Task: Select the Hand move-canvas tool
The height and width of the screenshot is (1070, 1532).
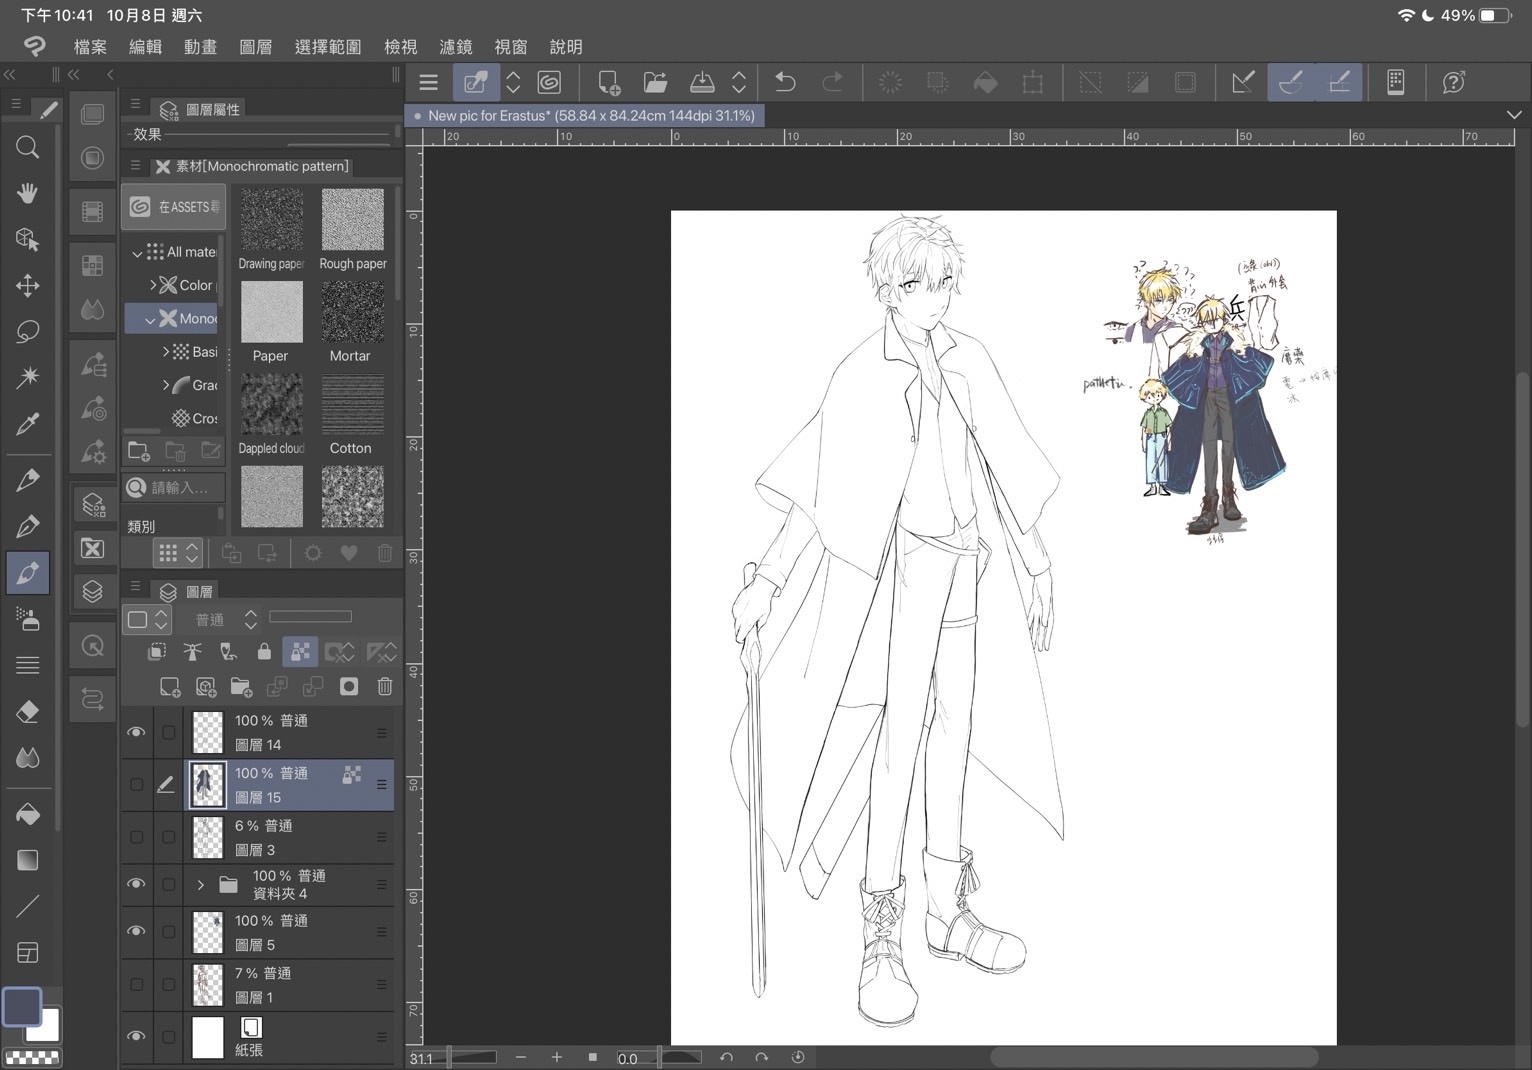Action: (x=27, y=193)
